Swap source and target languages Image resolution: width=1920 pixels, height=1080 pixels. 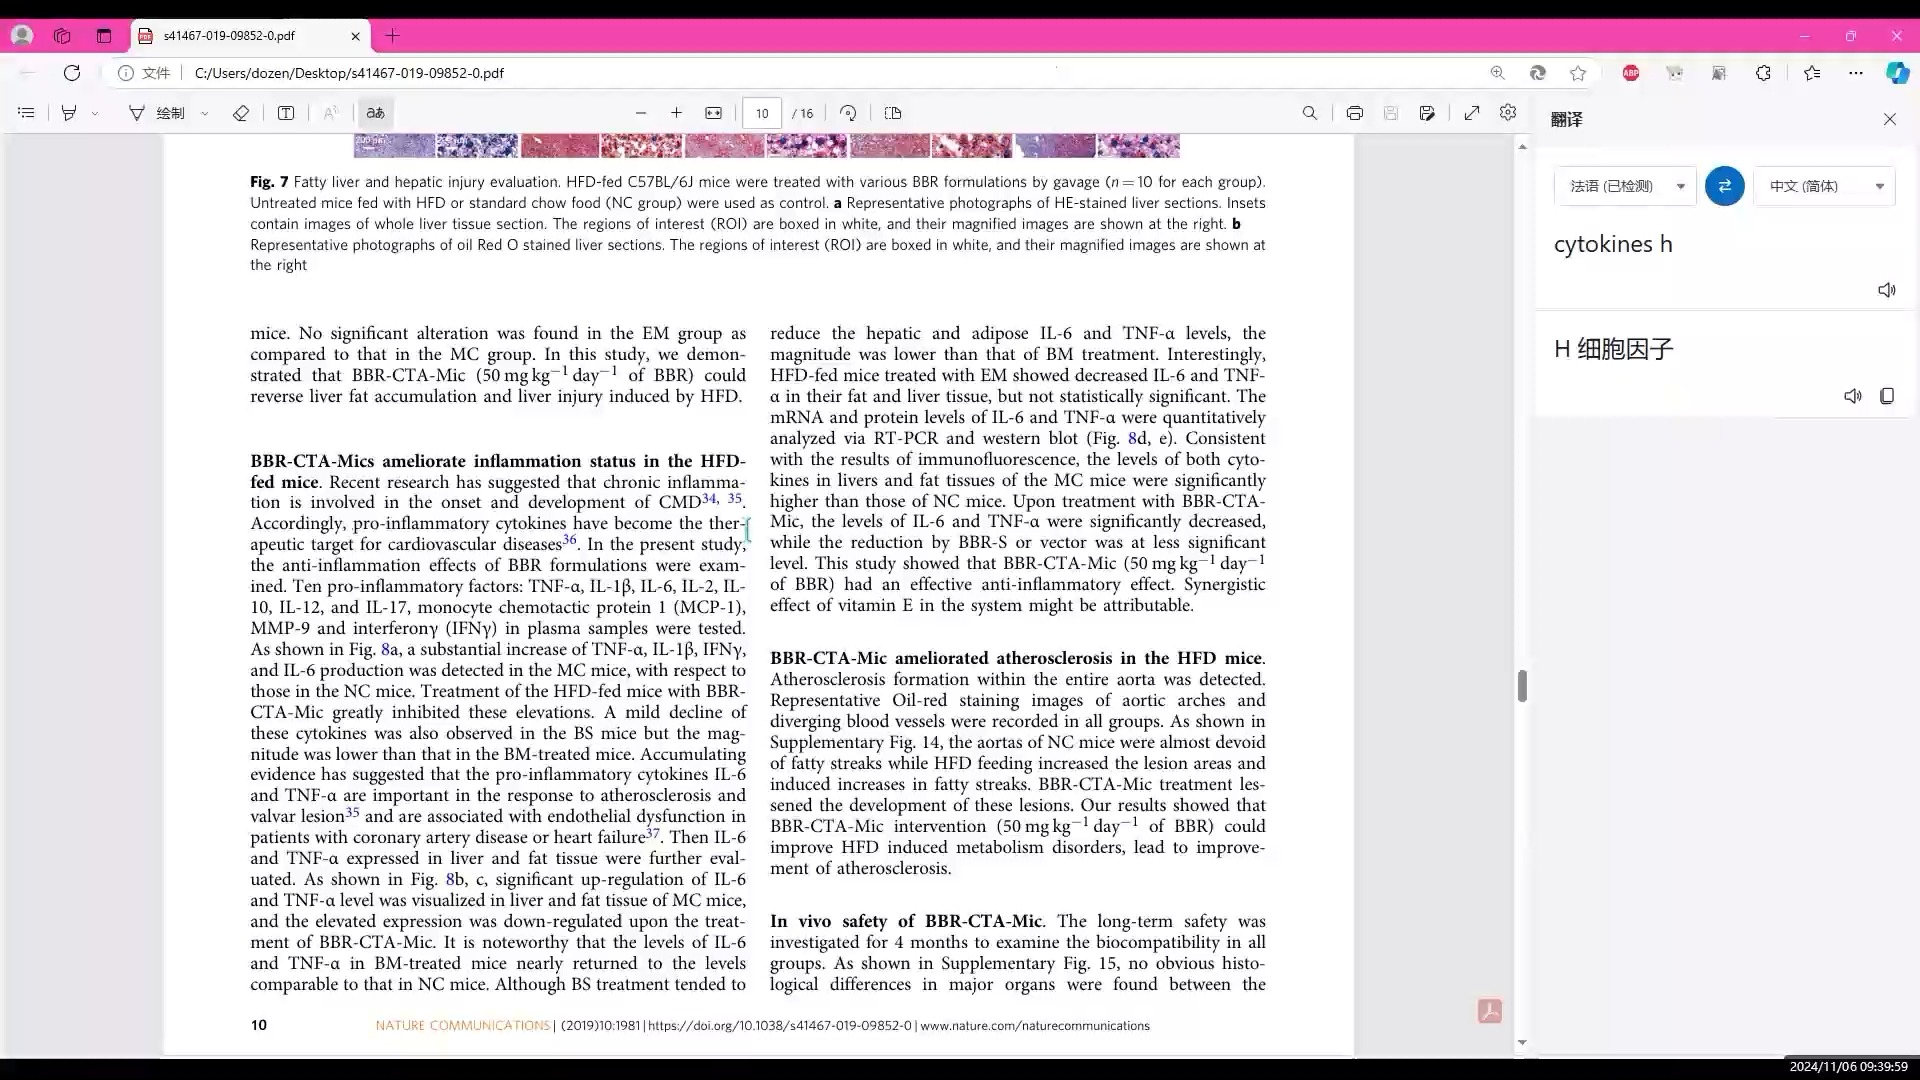tap(1724, 186)
